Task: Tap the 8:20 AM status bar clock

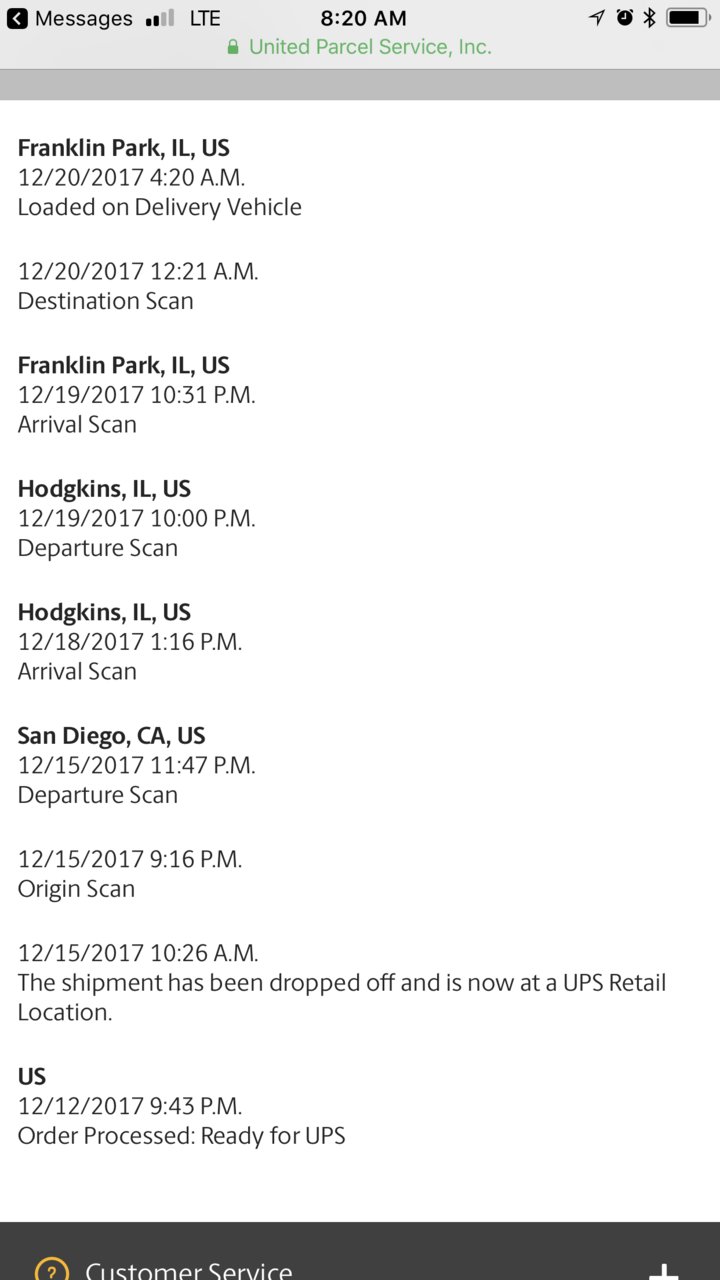Action: 363,18
